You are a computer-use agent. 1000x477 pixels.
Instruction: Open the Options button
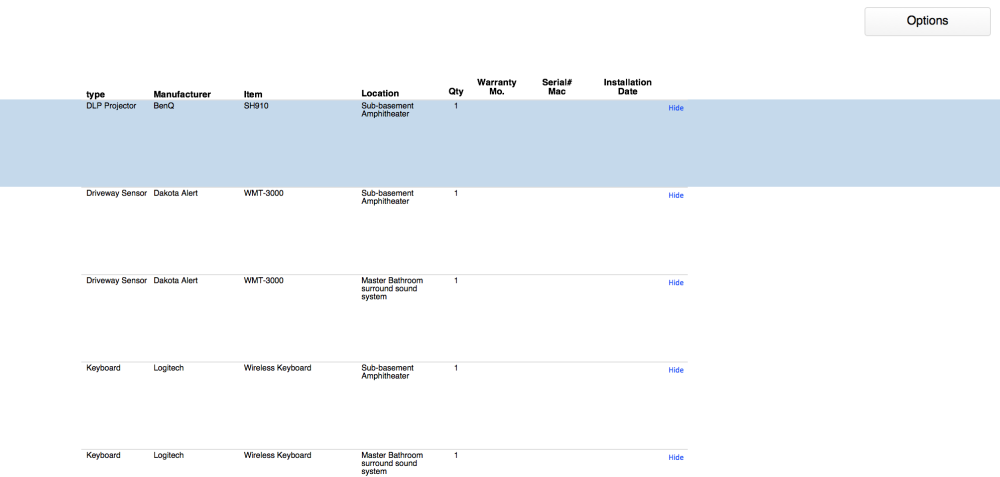pyautogui.click(x=927, y=21)
